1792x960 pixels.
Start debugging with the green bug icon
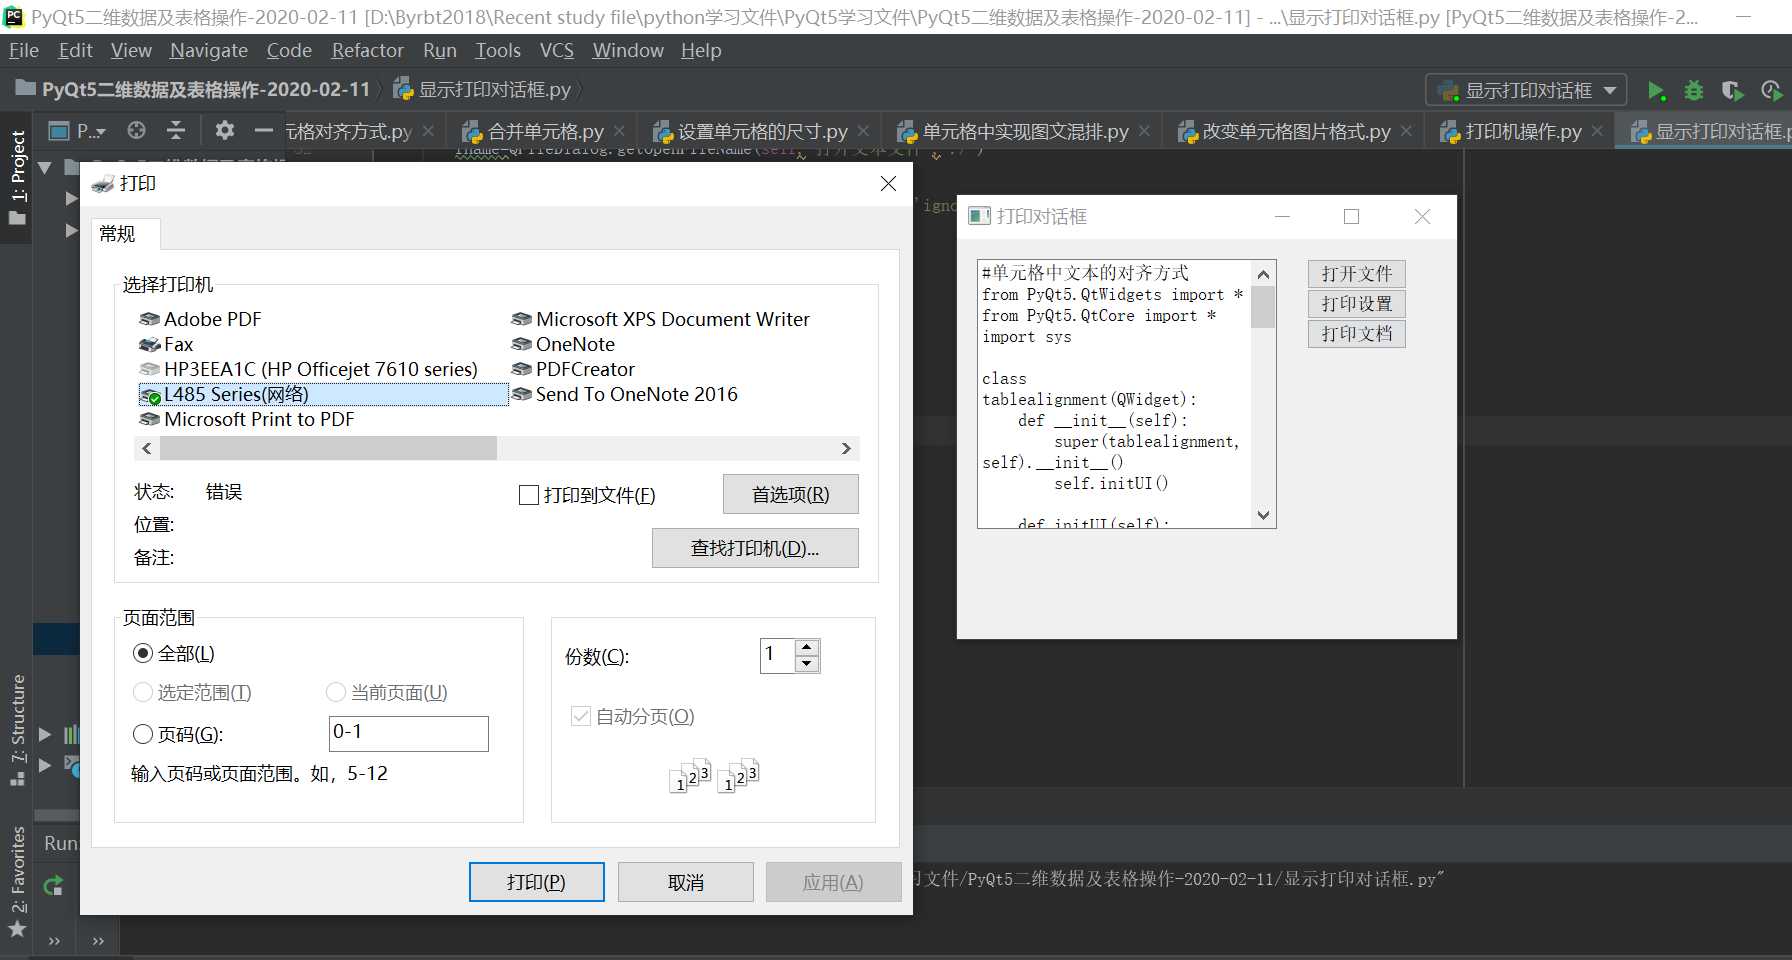pyautogui.click(x=1694, y=91)
